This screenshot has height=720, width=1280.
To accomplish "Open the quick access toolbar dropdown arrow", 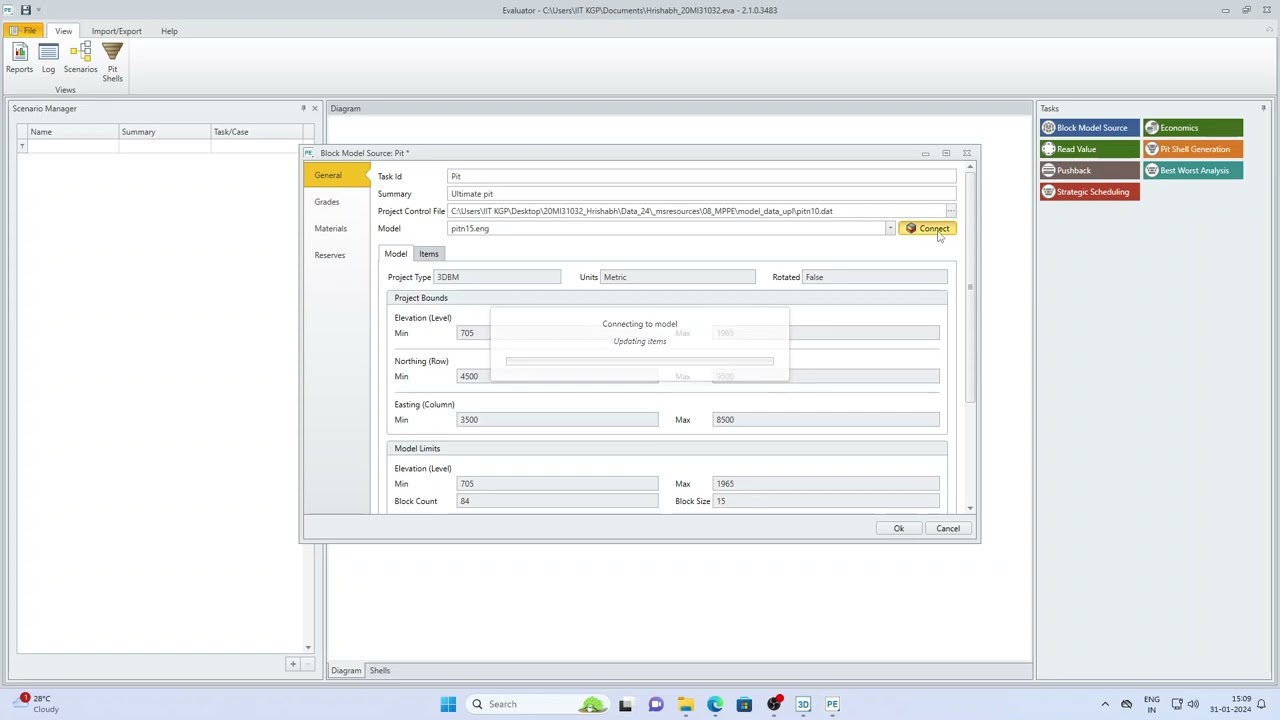I will point(38,10).
